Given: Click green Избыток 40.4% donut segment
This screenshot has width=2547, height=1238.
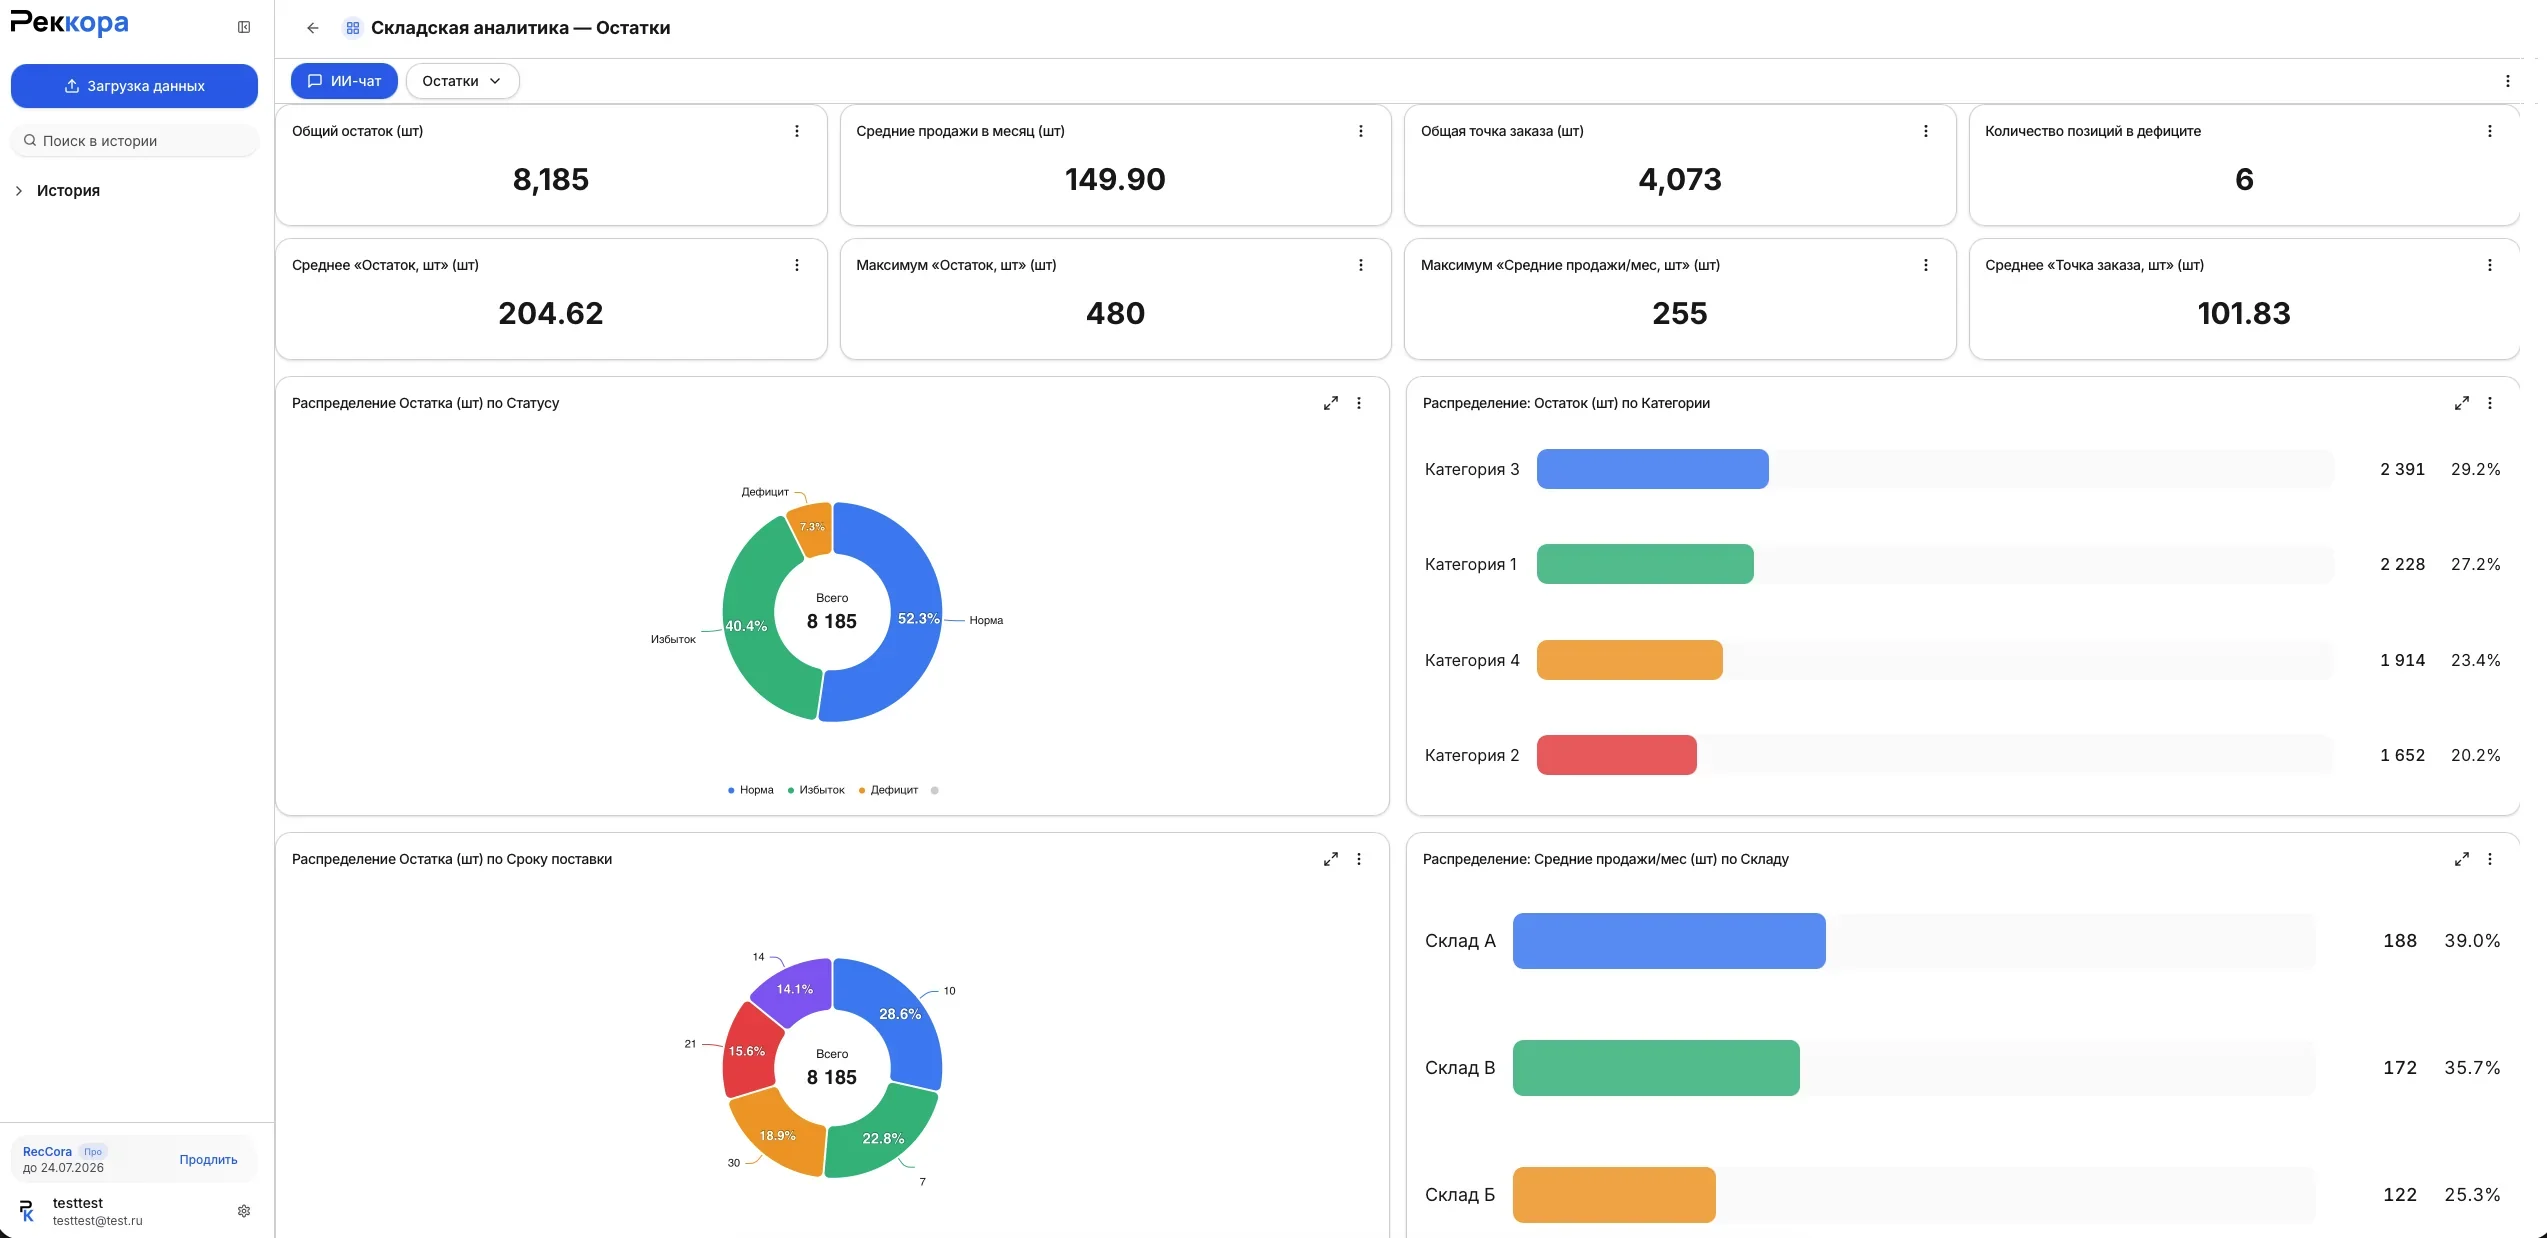Looking at the screenshot, I should 748,625.
